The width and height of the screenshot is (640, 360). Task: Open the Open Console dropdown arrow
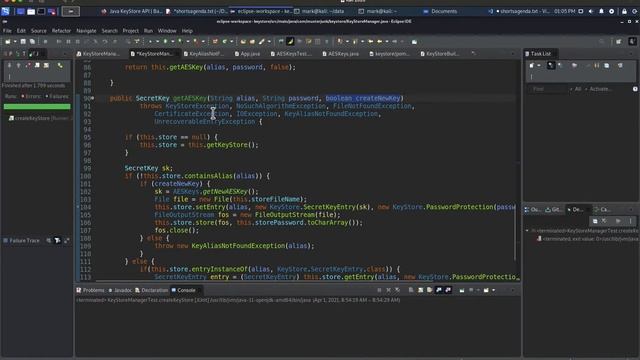click(493, 290)
